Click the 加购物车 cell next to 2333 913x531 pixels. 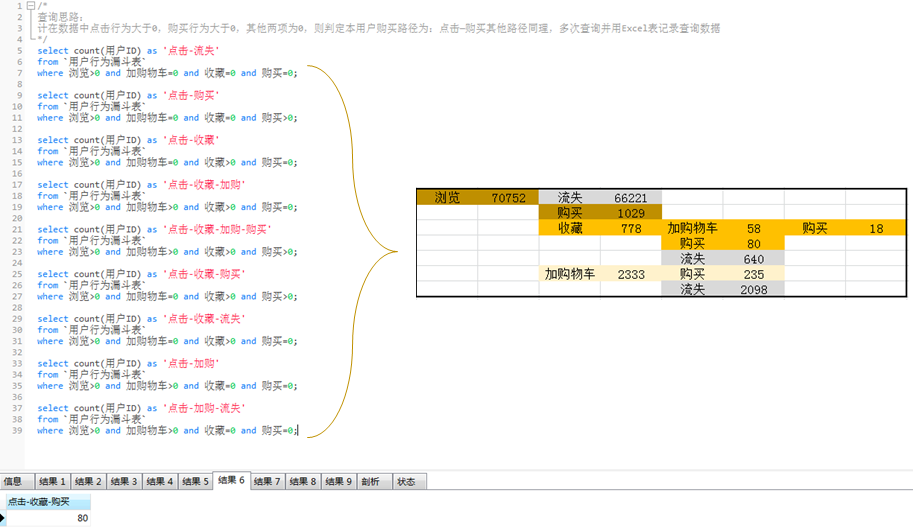(x=570, y=274)
